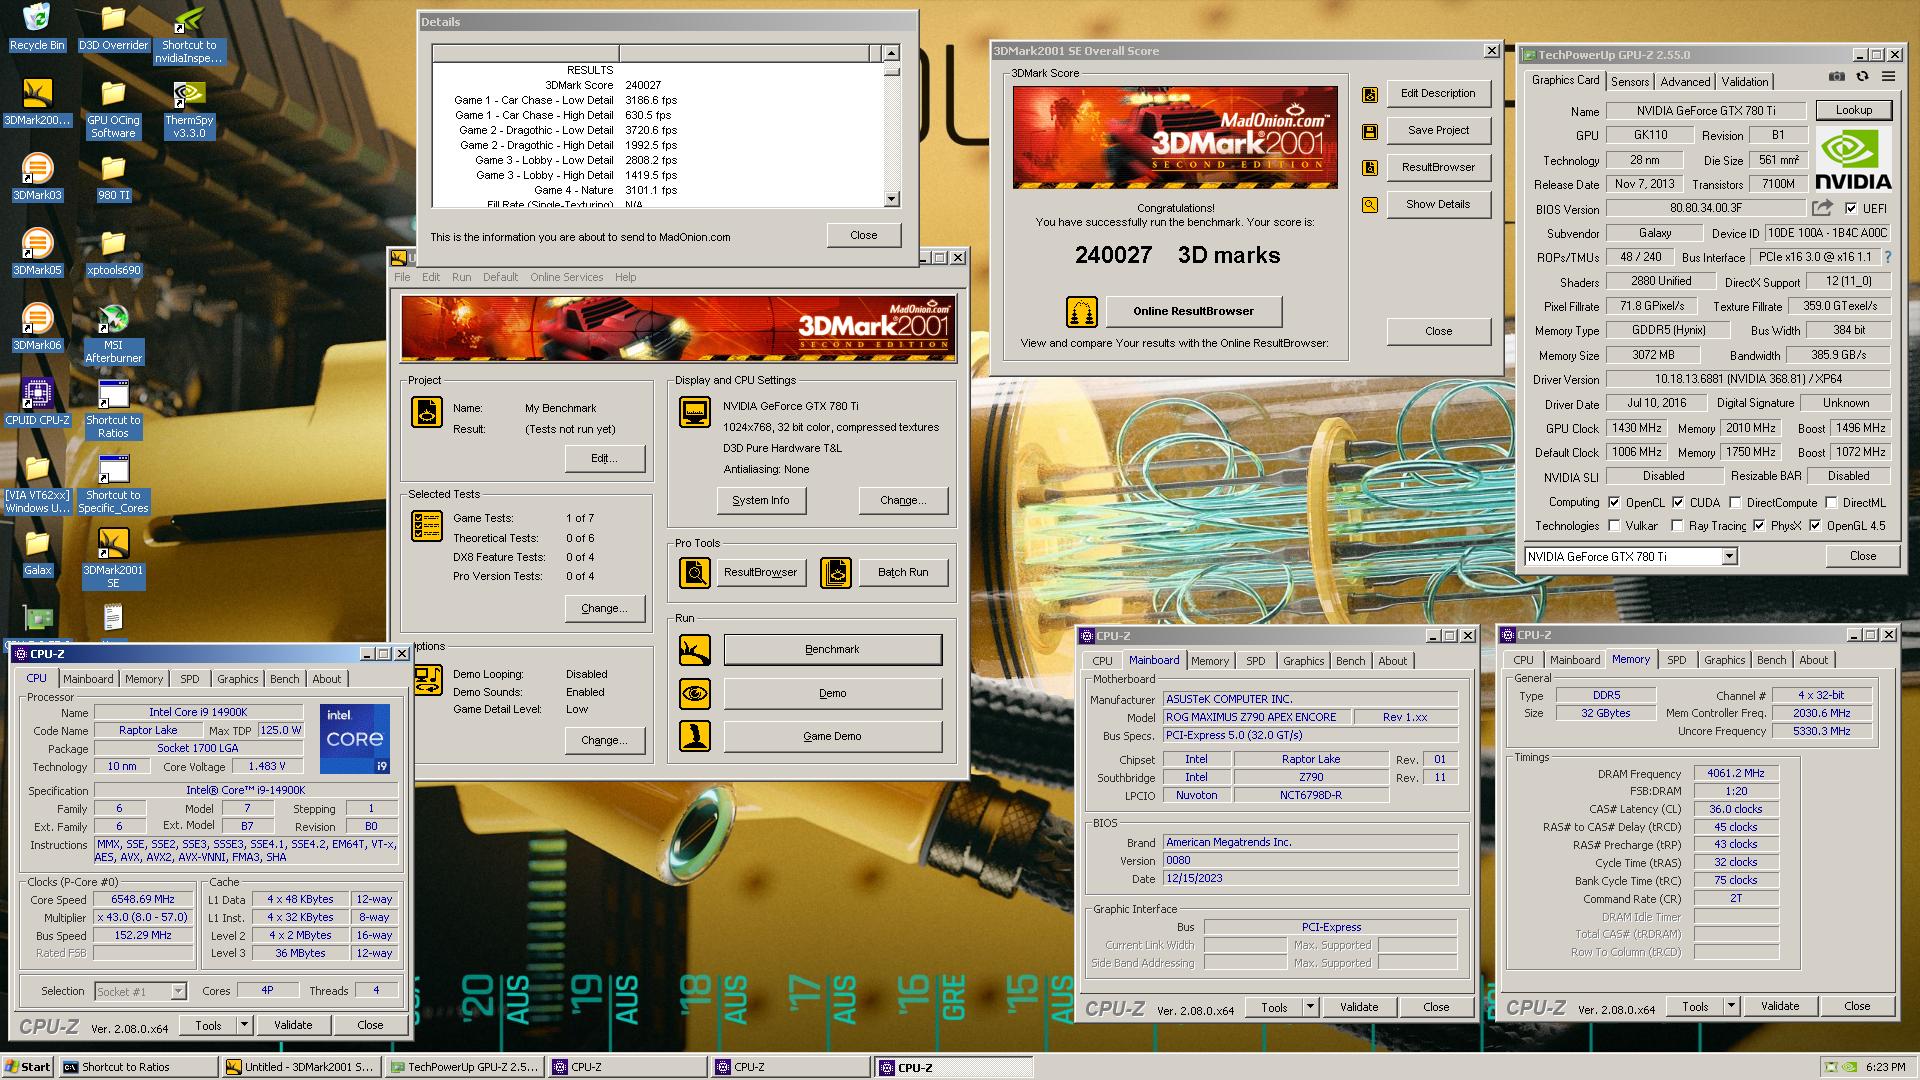
Task: Toggle the Ray Tracing checkbox in GPU-Z
Action: tap(1676, 526)
